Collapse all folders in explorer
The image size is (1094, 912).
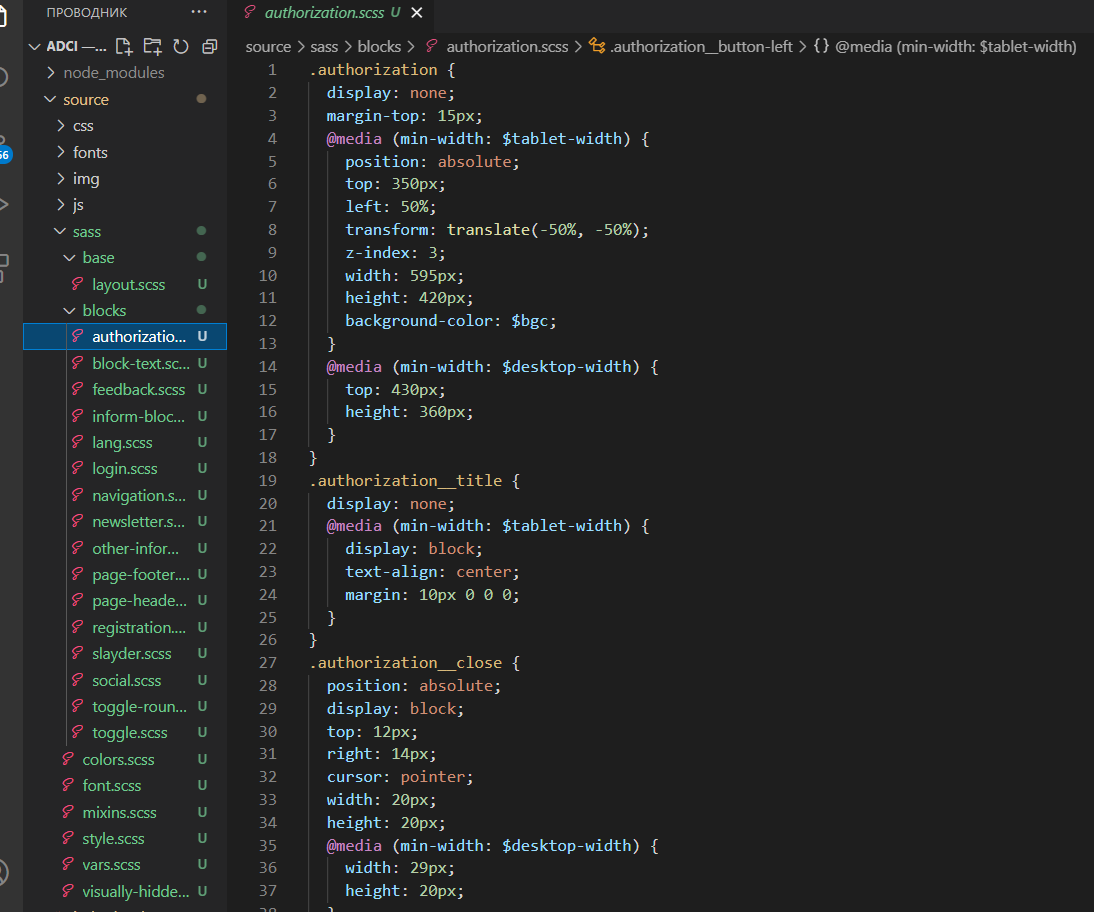tap(209, 46)
